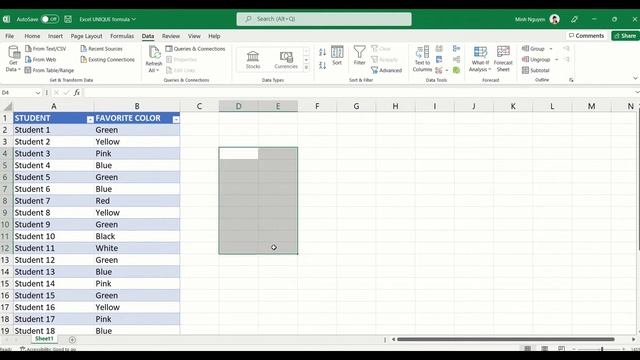Click the Ungroup outline icon
Viewport: 640px width, 360px height.
point(526,60)
